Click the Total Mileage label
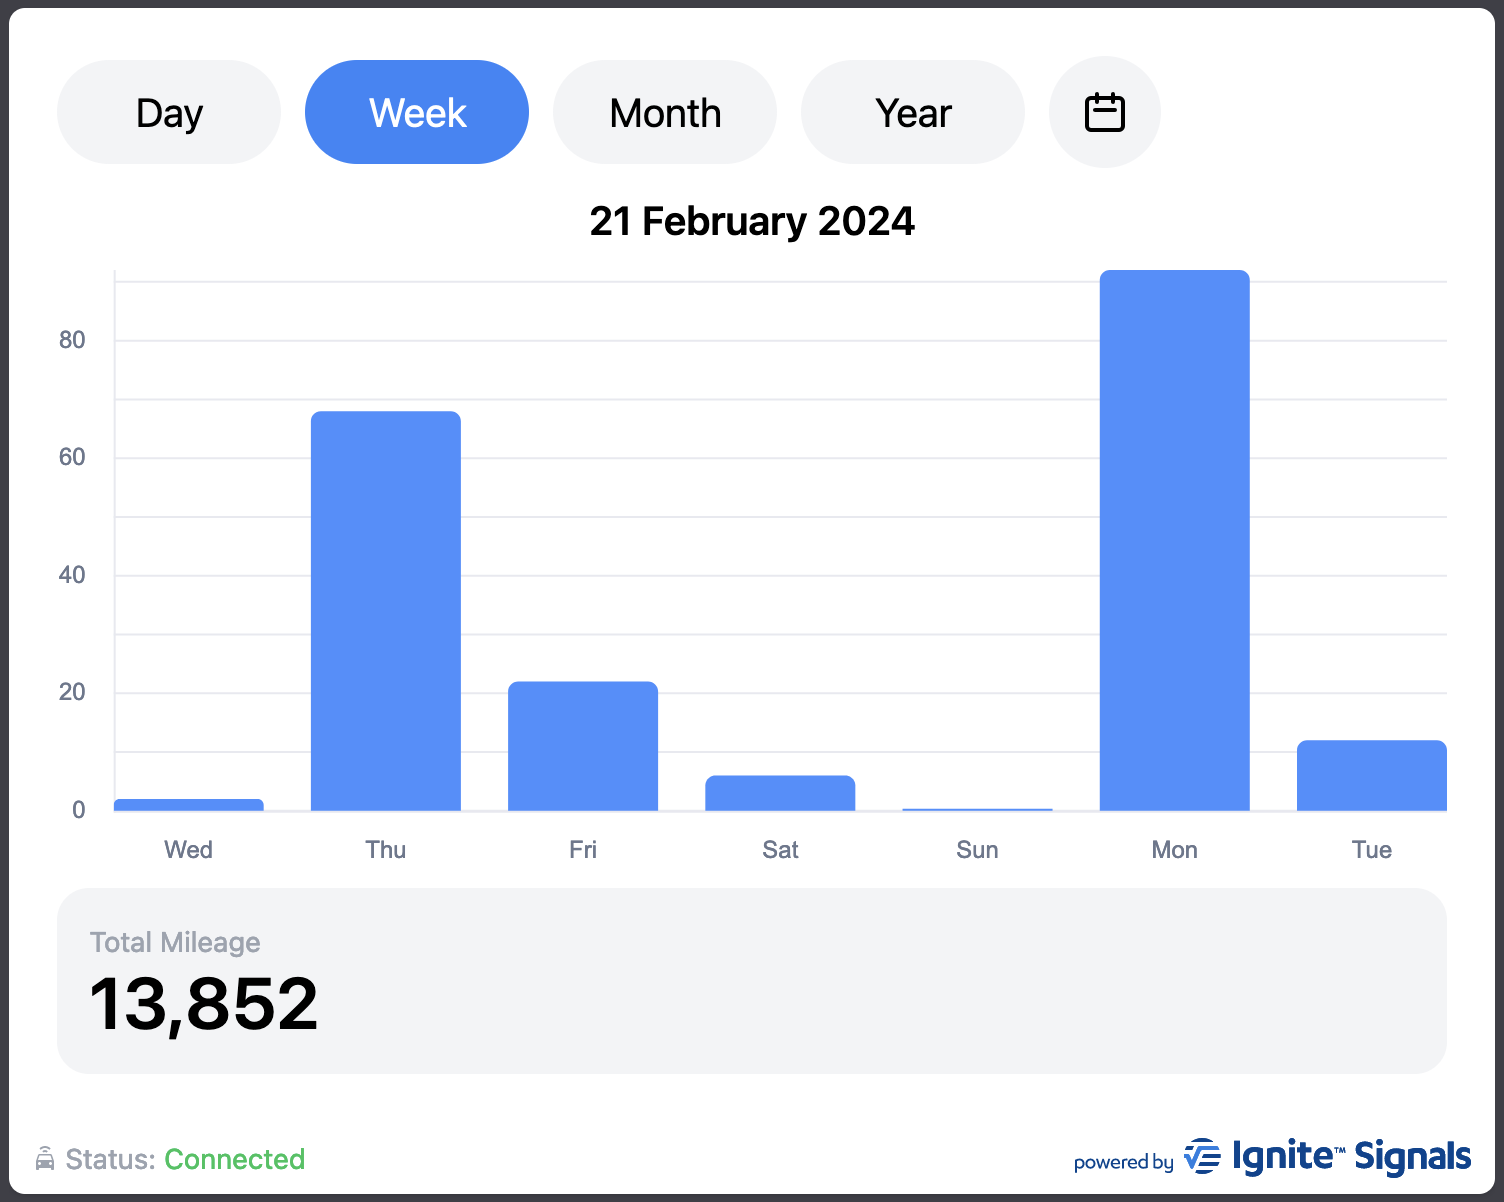 [x=175, y=942]
